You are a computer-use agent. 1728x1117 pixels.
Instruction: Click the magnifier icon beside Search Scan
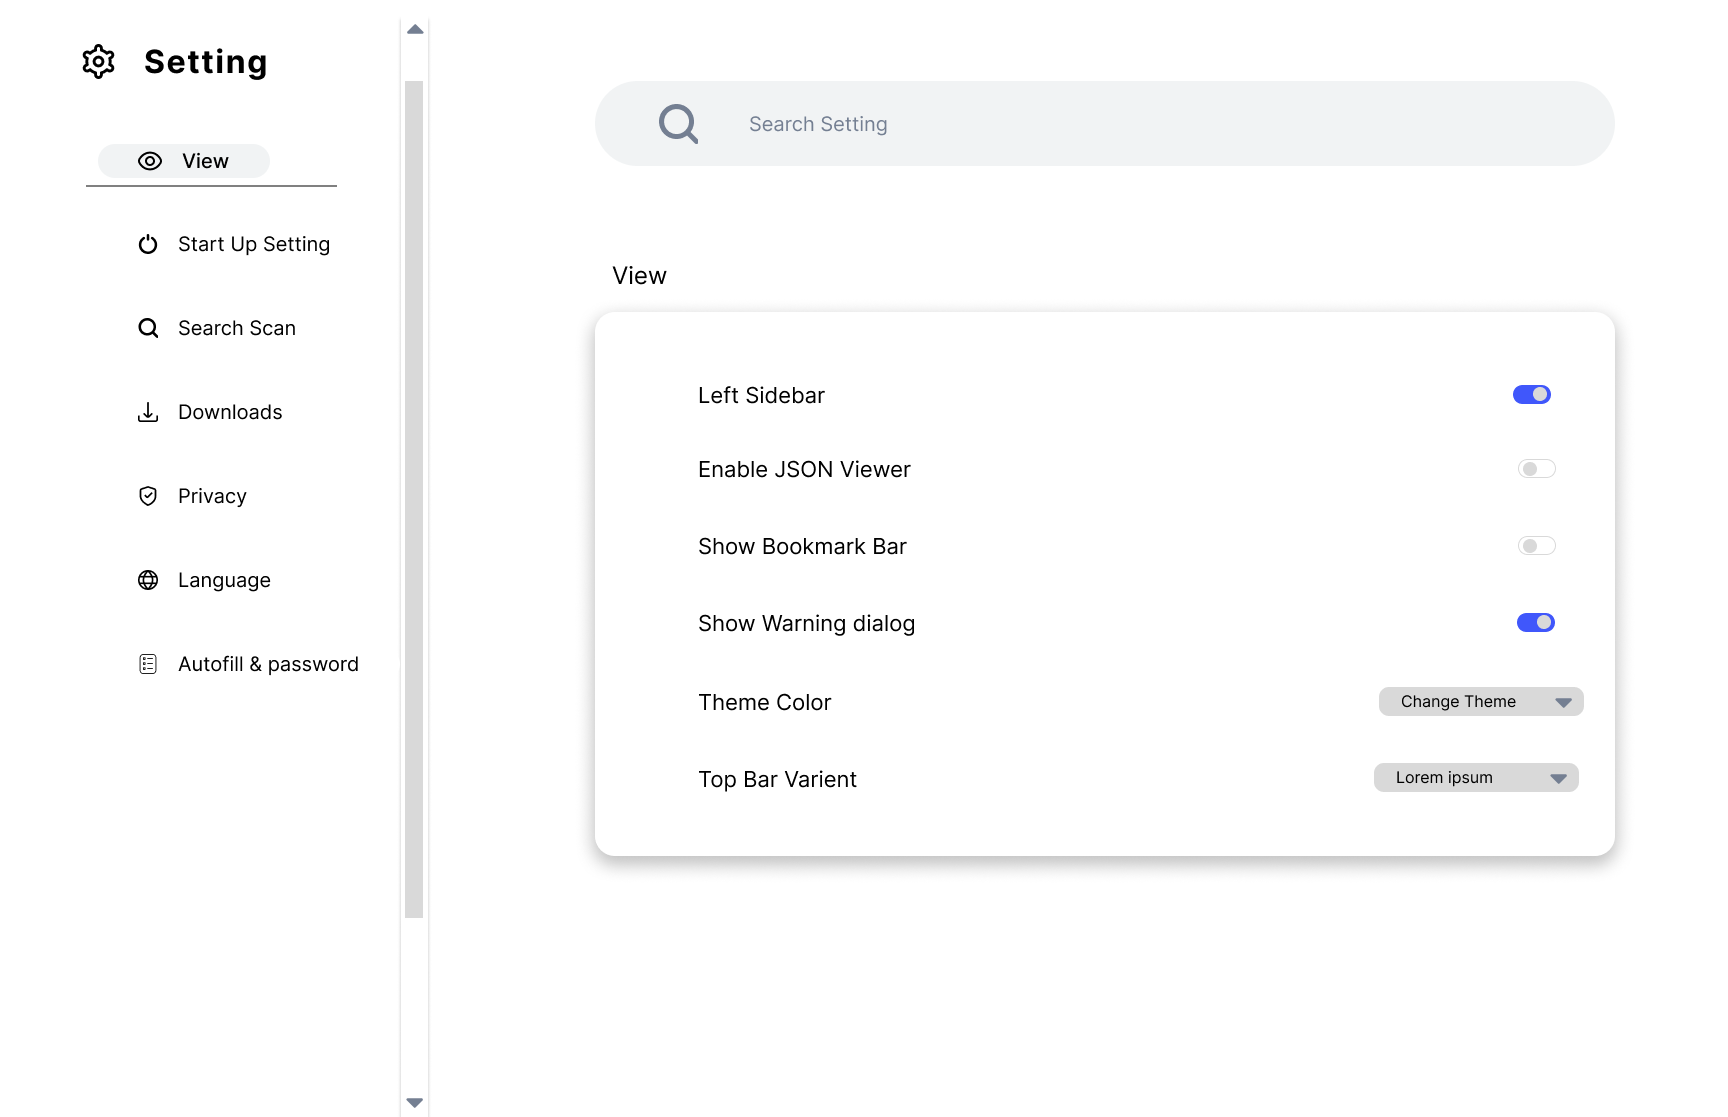(148, 328)
